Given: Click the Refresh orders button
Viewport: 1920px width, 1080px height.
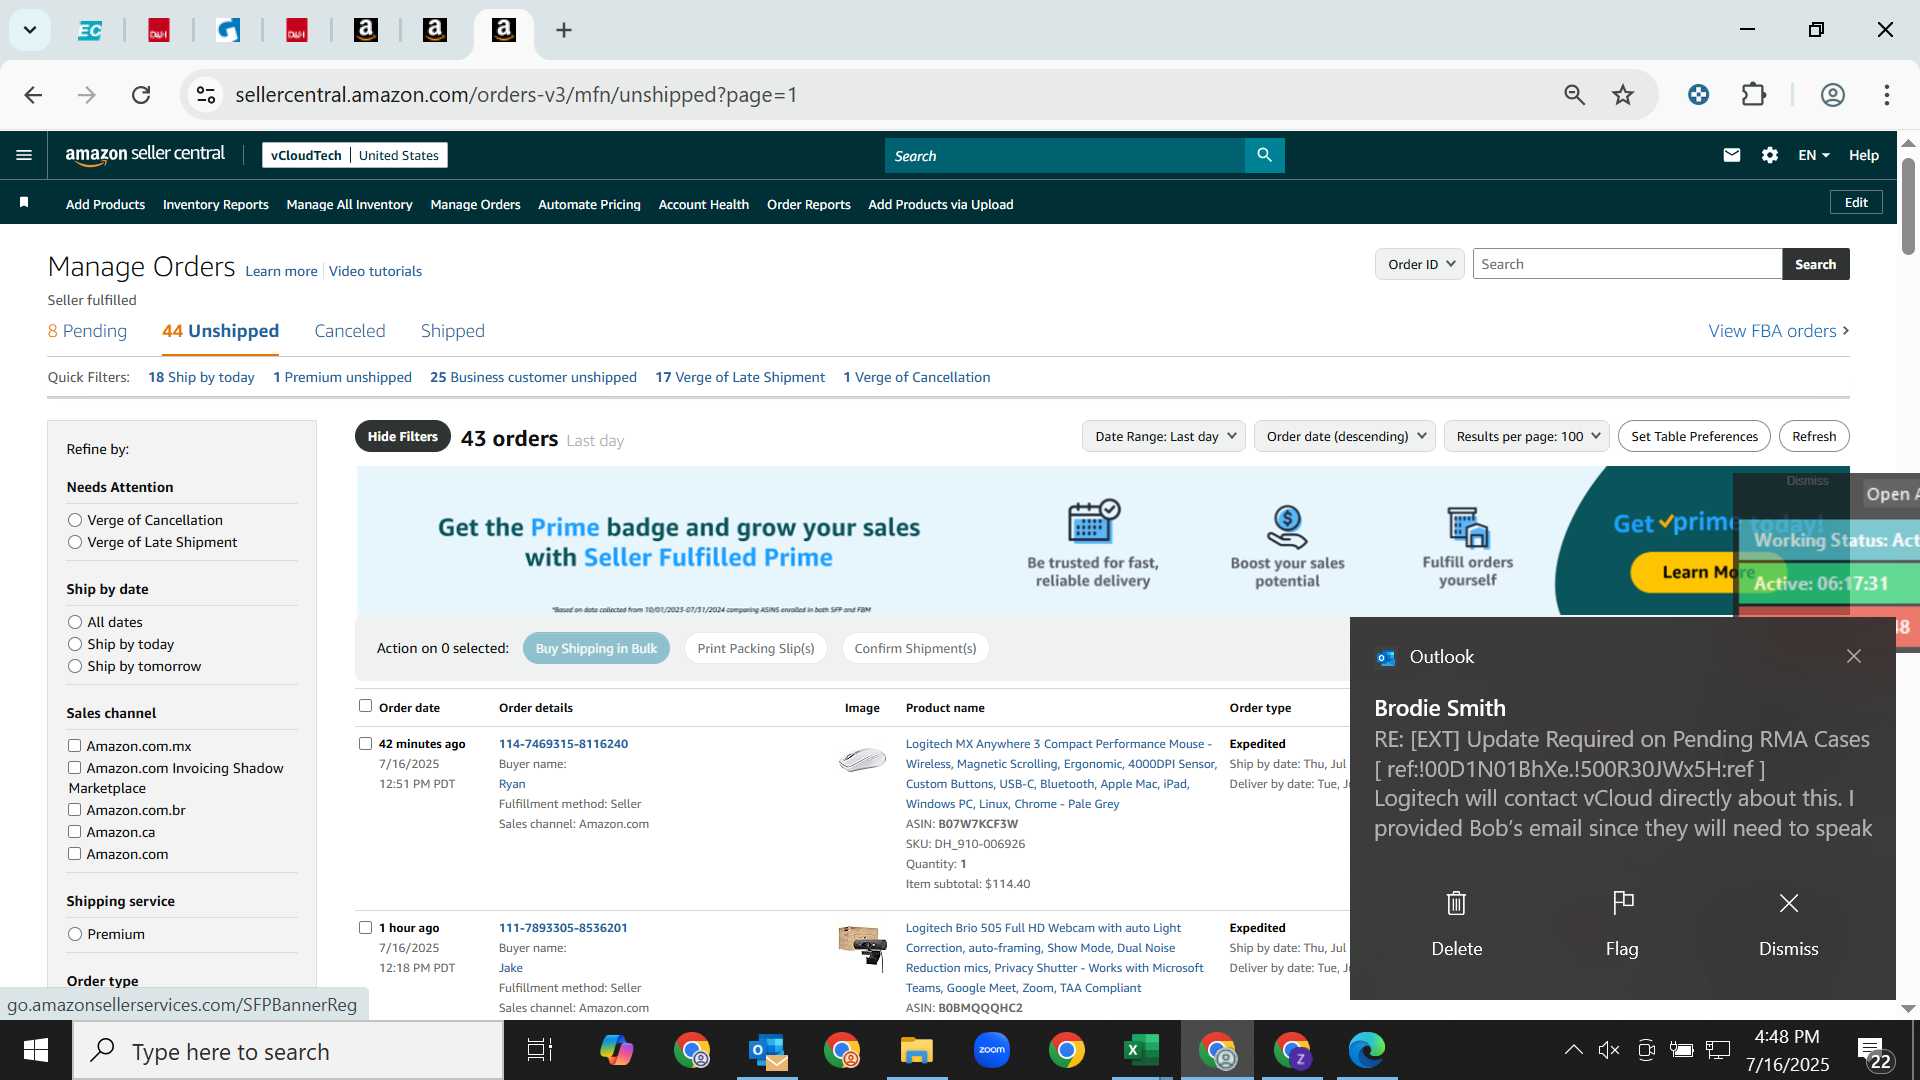Looking at the screenshot, I should click(x=1813, y=436).
